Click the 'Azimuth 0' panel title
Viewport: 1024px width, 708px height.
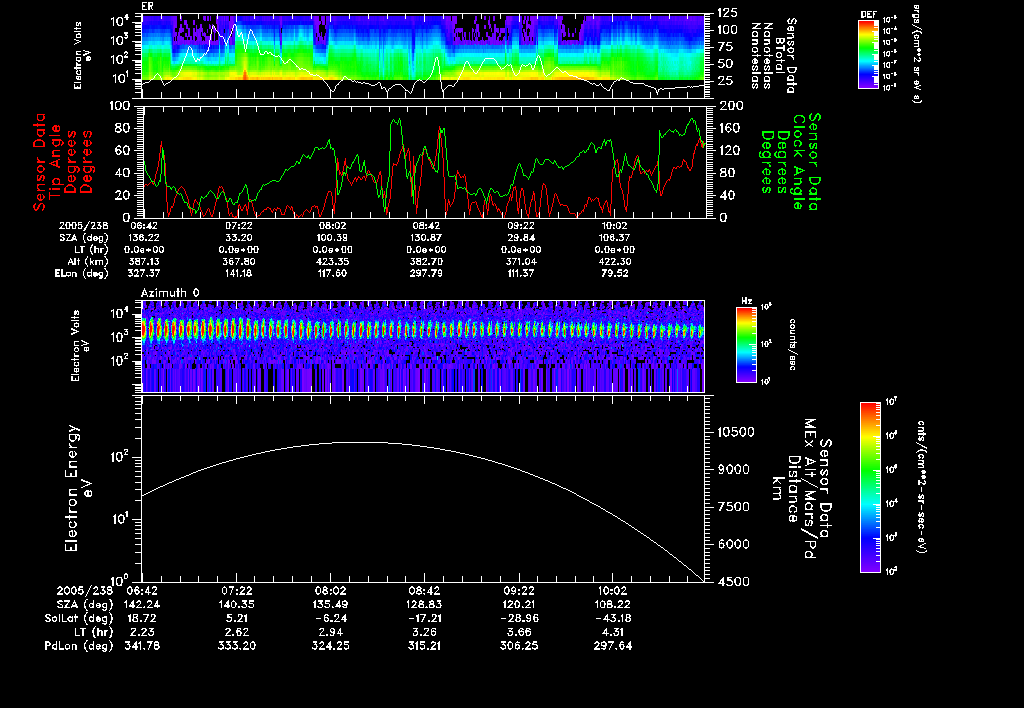point(171,291)
